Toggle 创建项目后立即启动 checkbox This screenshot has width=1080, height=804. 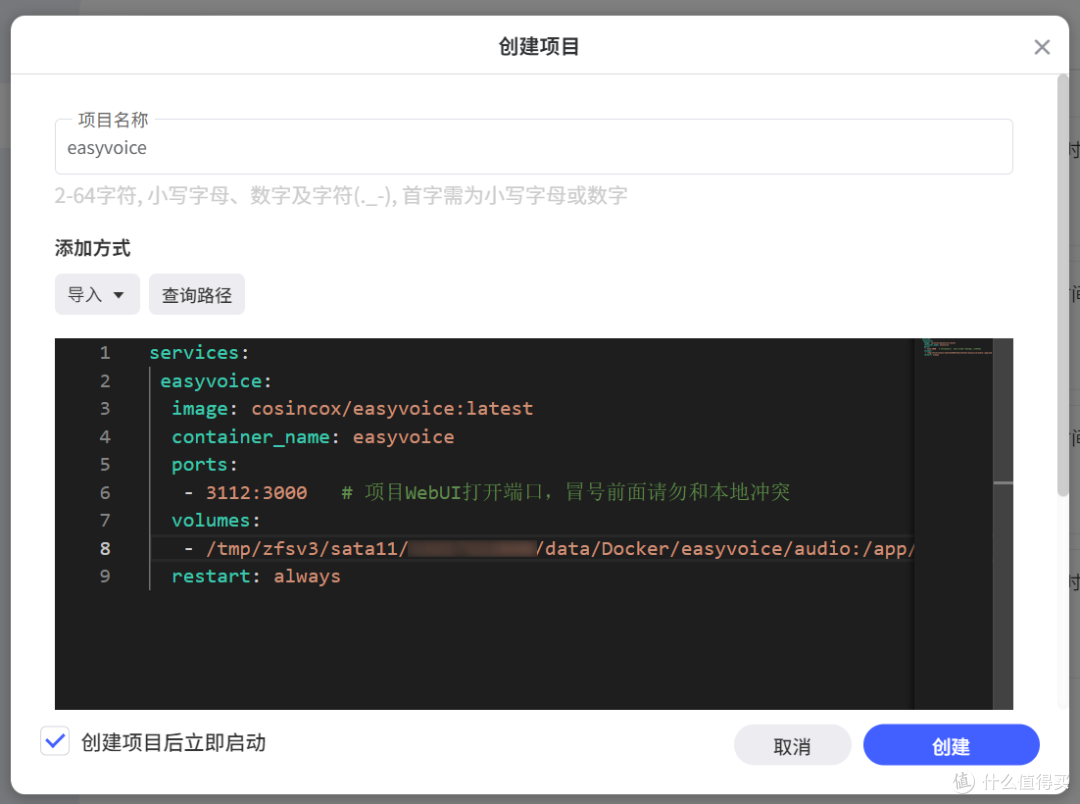[55, 741]
